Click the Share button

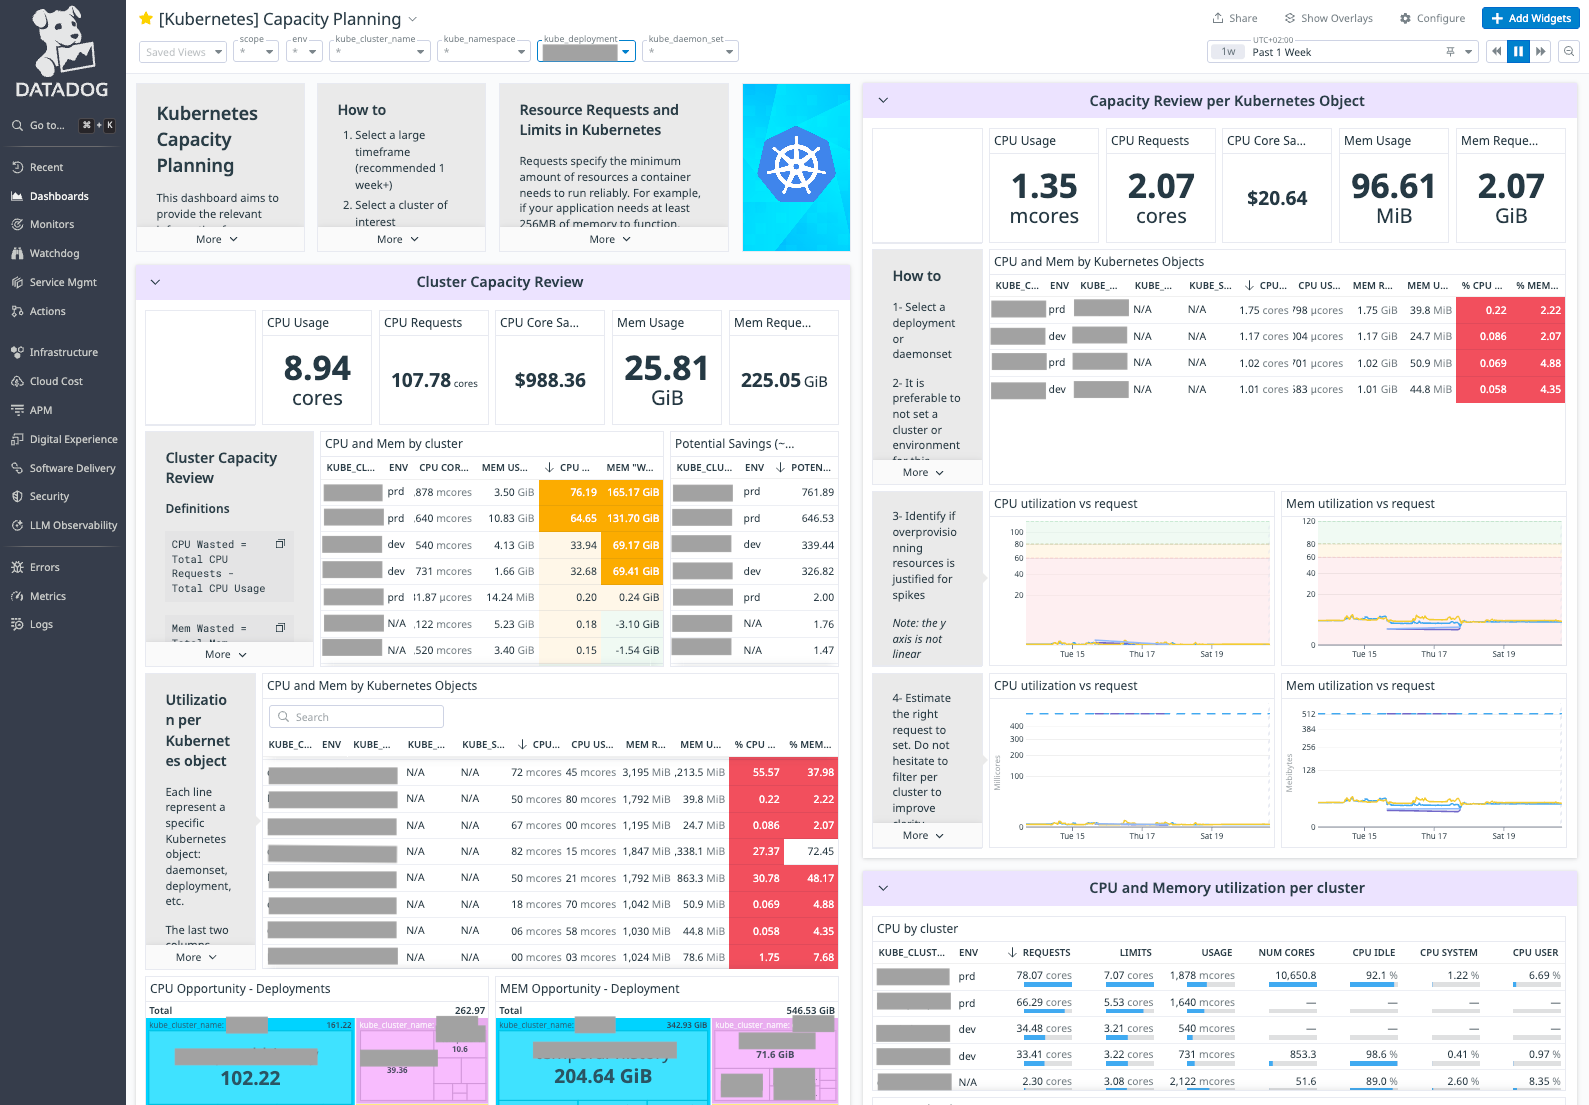(x=1235, y=19)
